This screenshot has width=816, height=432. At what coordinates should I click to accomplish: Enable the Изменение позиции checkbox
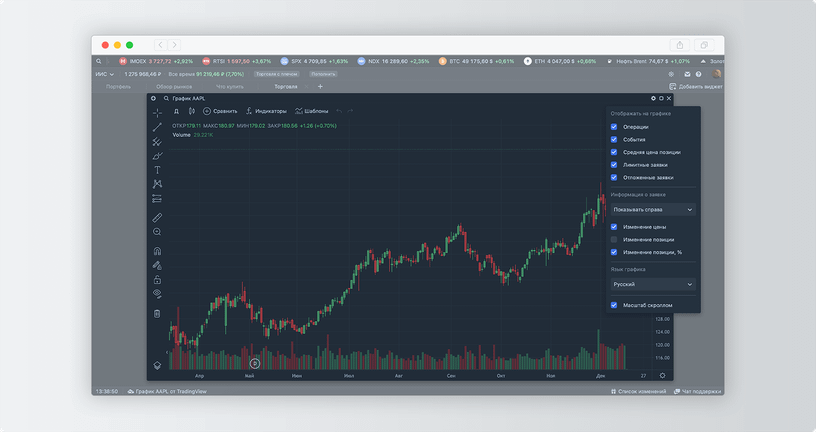coord(614,240)
